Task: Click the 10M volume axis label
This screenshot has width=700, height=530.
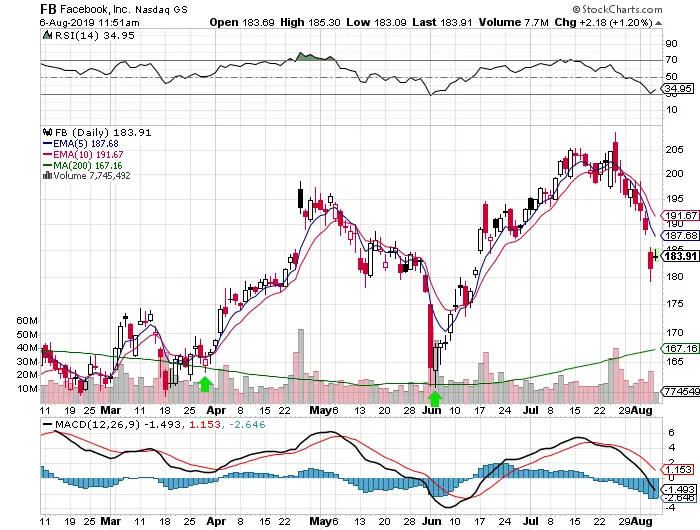Action: (x=27, y=388)
